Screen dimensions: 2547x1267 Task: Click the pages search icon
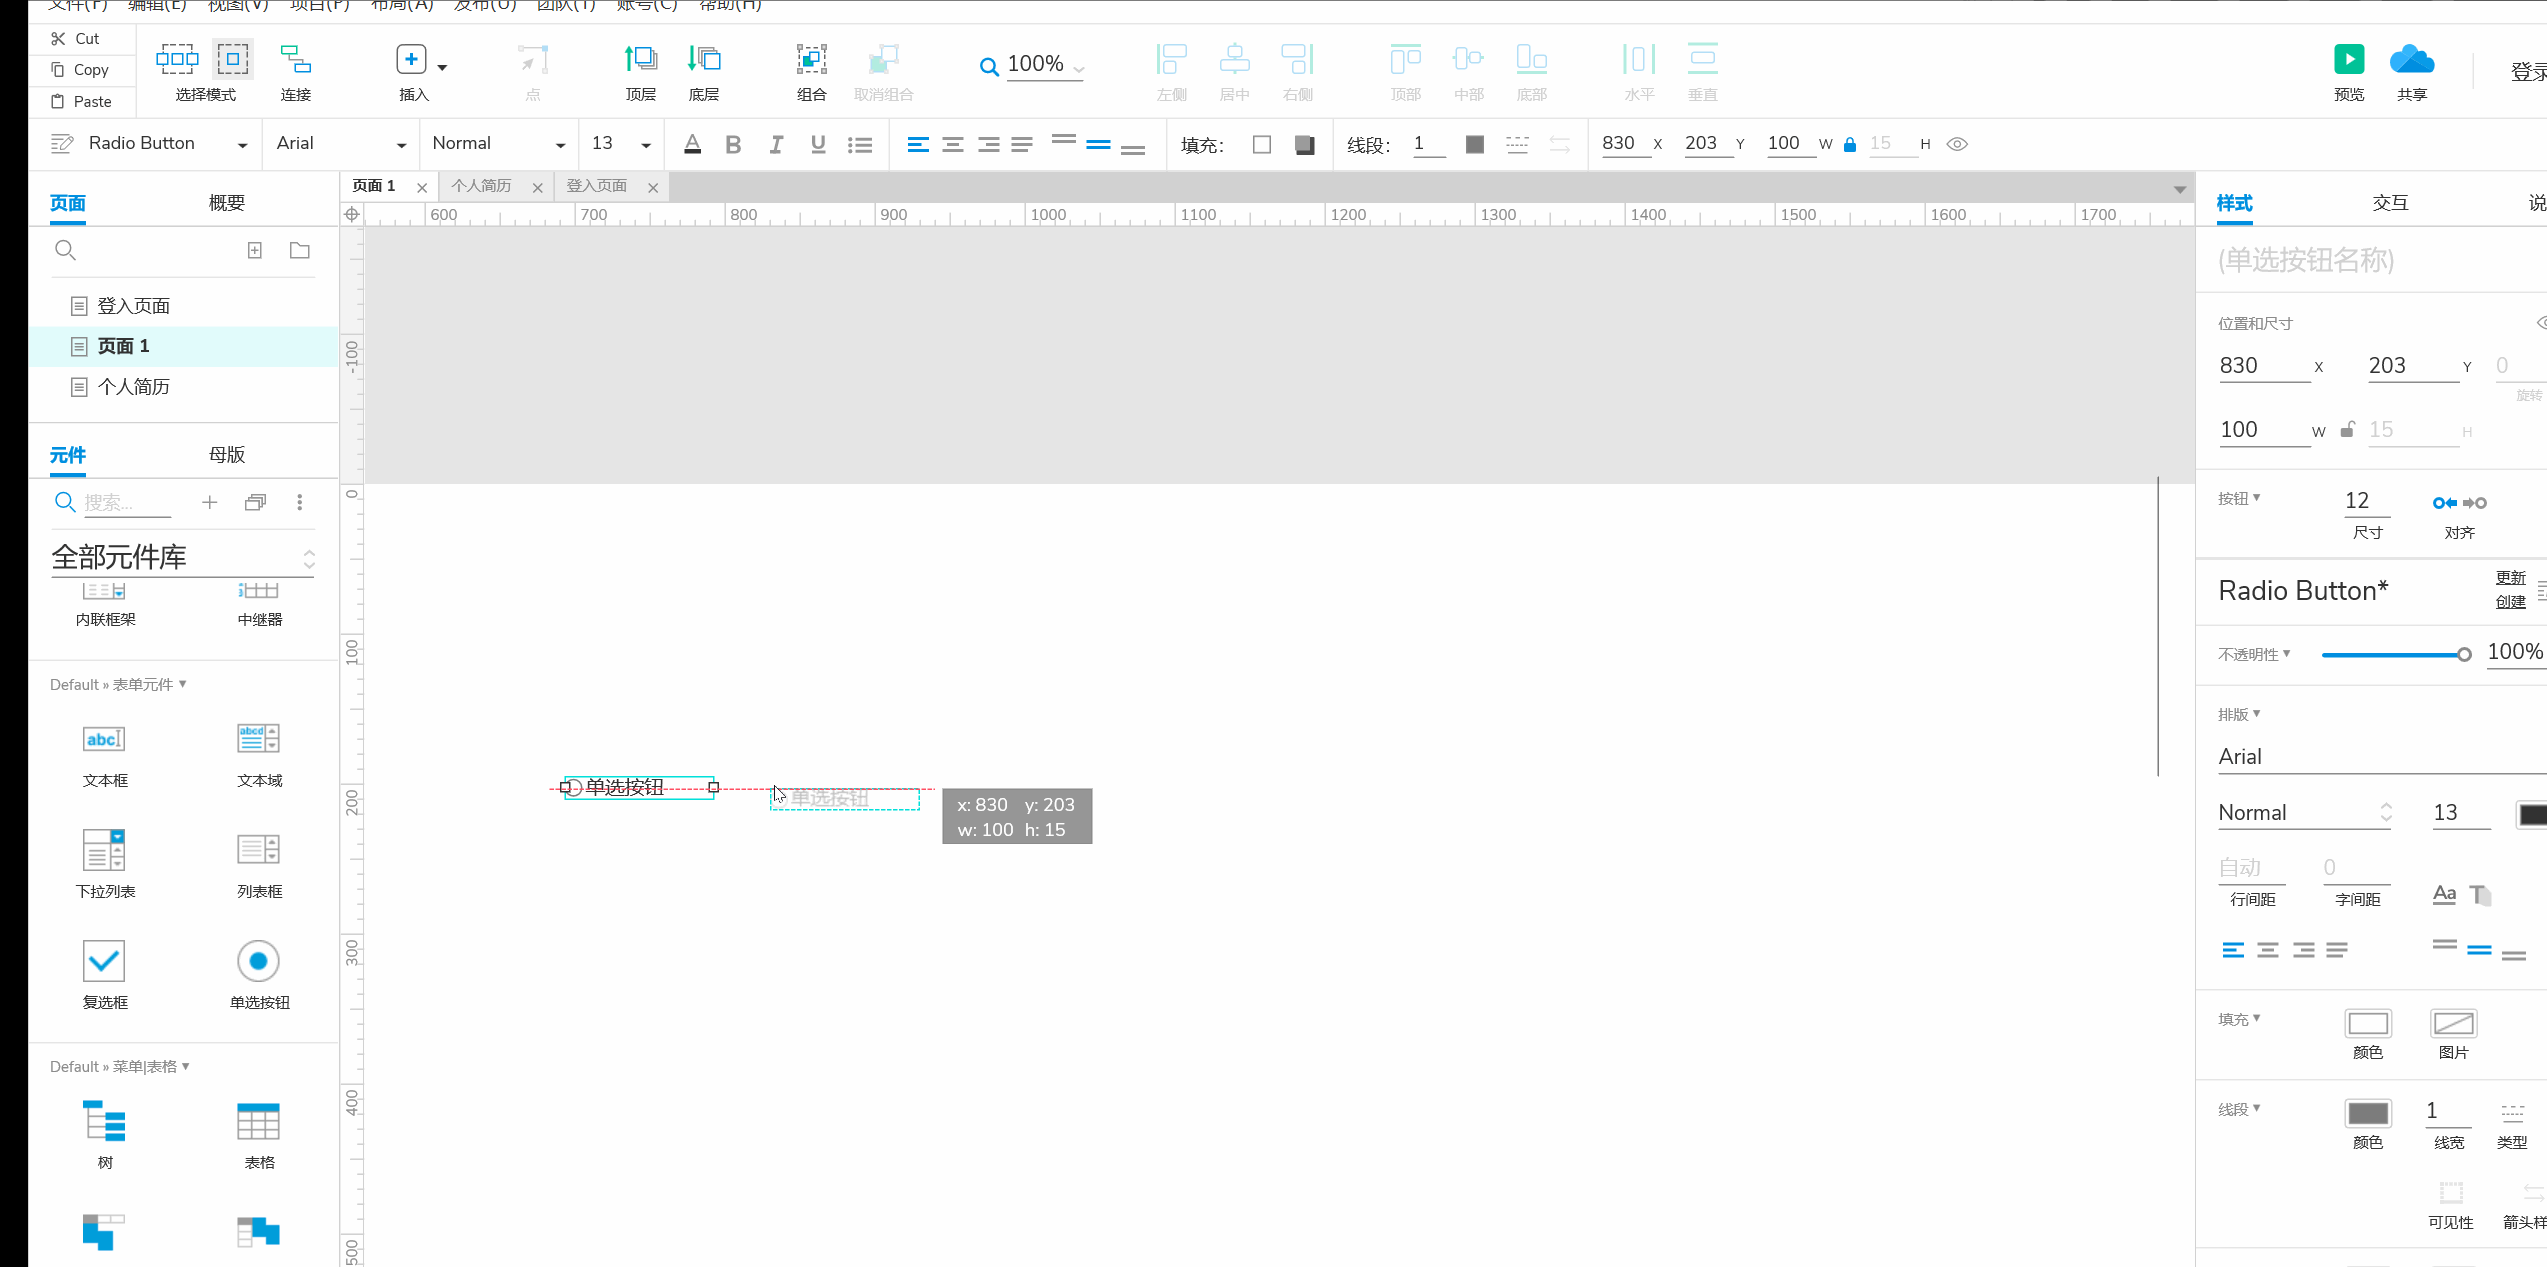tap(65, 250)
